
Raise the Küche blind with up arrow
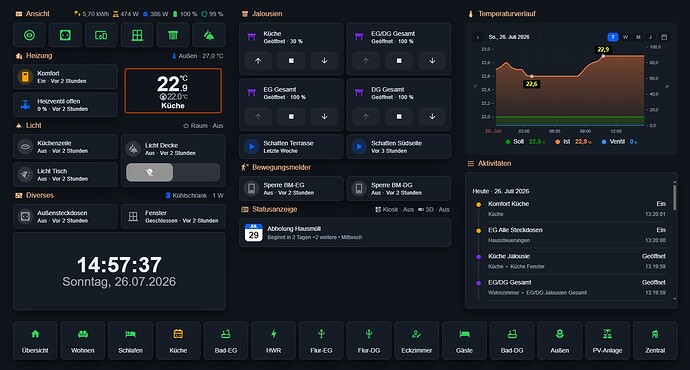(258, 61)
